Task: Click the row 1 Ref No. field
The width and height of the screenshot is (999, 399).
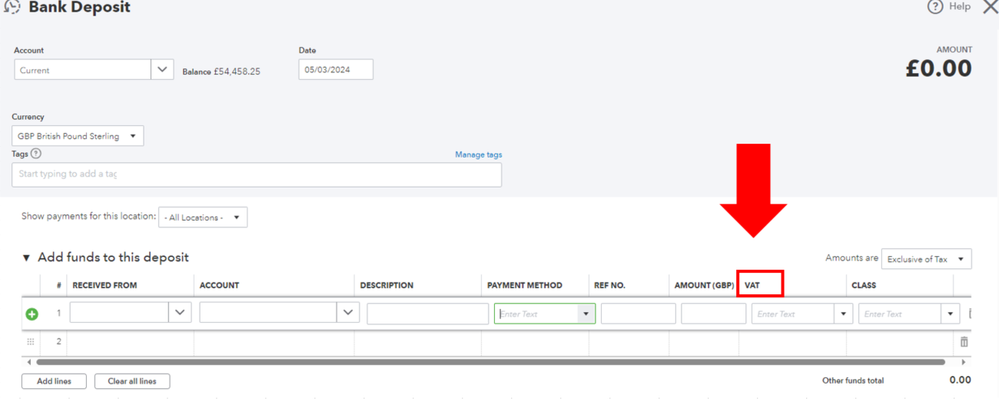Action: pyautogui.click(x=638, y=314)
